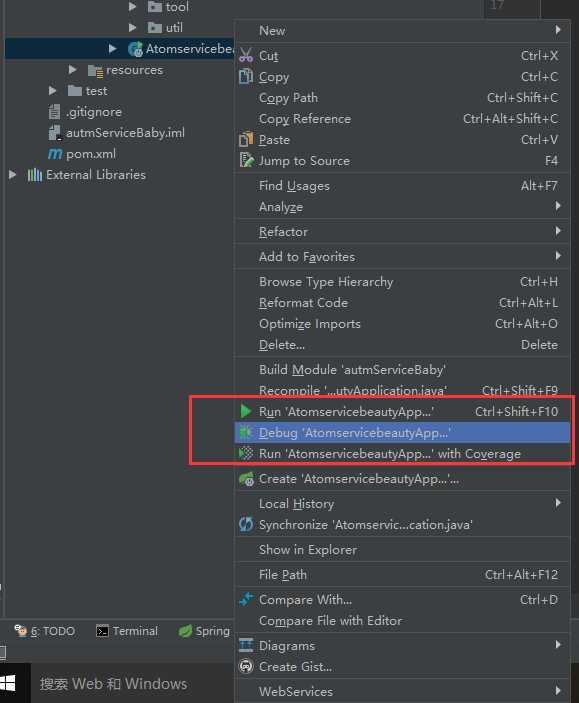Select Show in Explorer entry

point(402,550)
